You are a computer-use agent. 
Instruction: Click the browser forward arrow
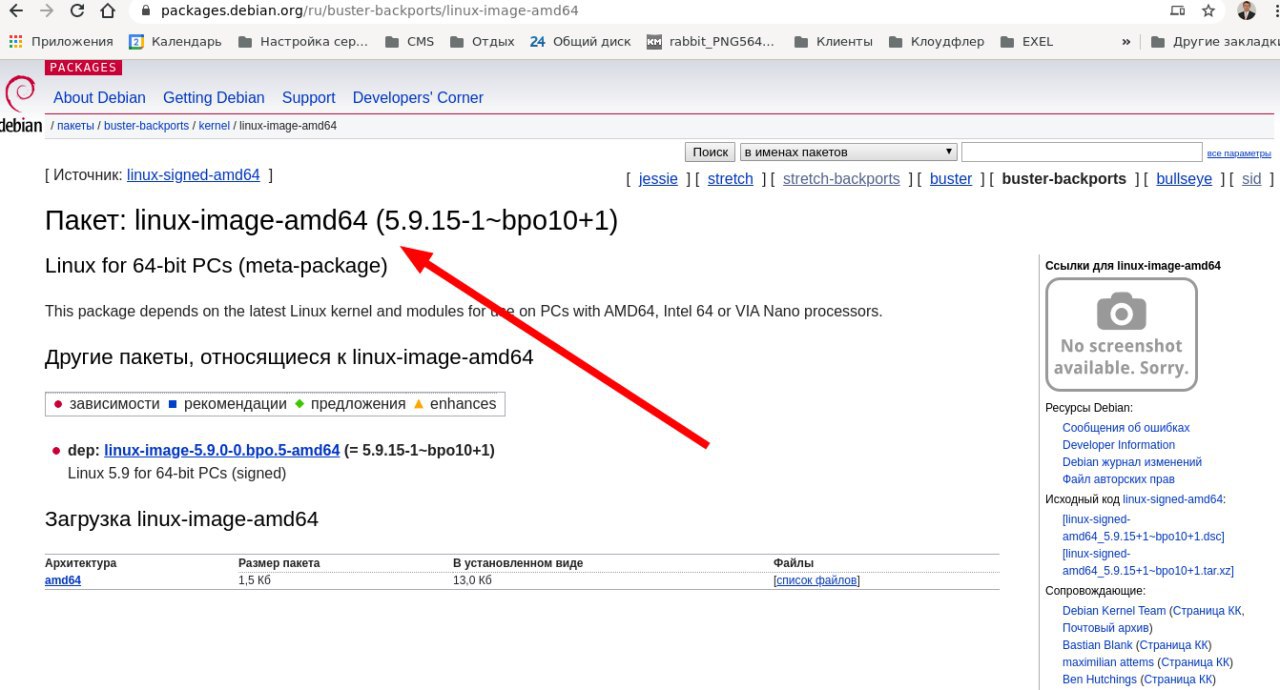tap(46, 11)
